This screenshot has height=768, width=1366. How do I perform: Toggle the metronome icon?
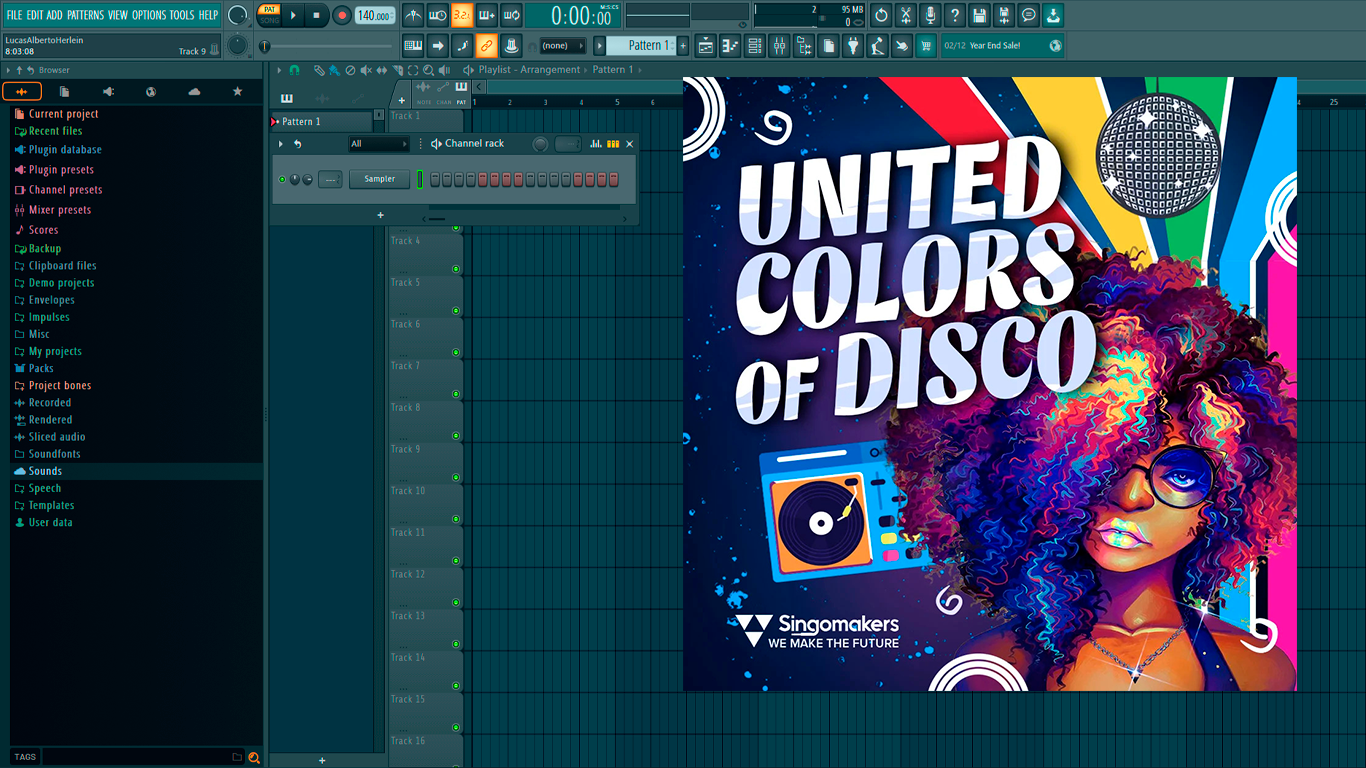coord(413,15)
